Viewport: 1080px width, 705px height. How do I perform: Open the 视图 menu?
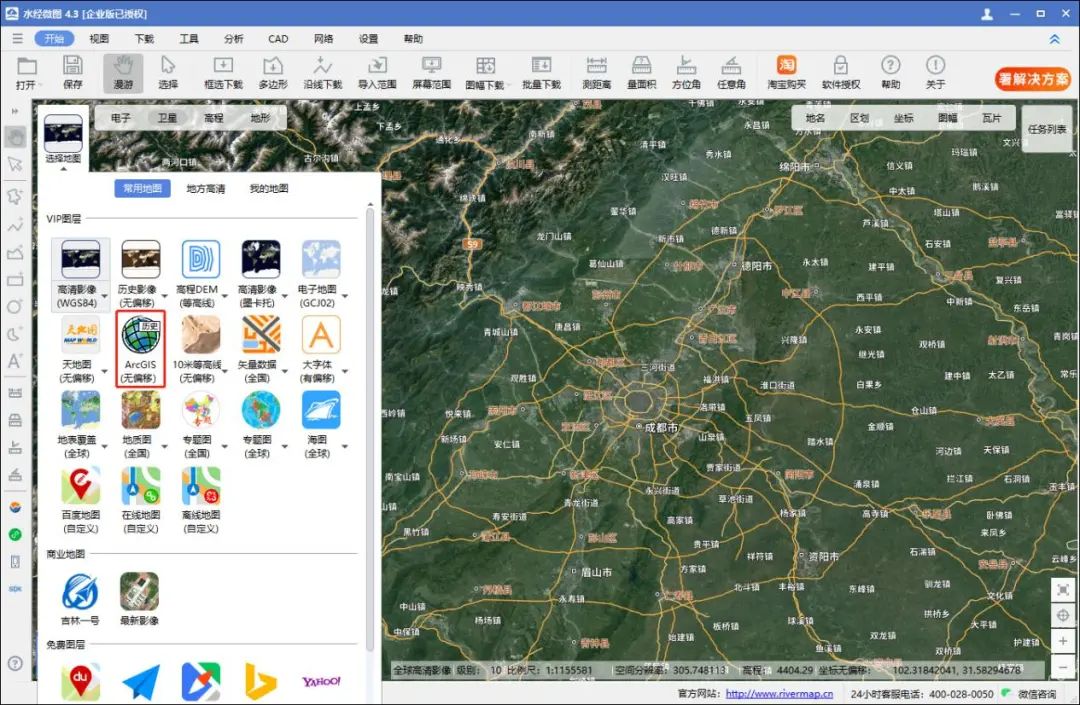click(x=99, y=39)
